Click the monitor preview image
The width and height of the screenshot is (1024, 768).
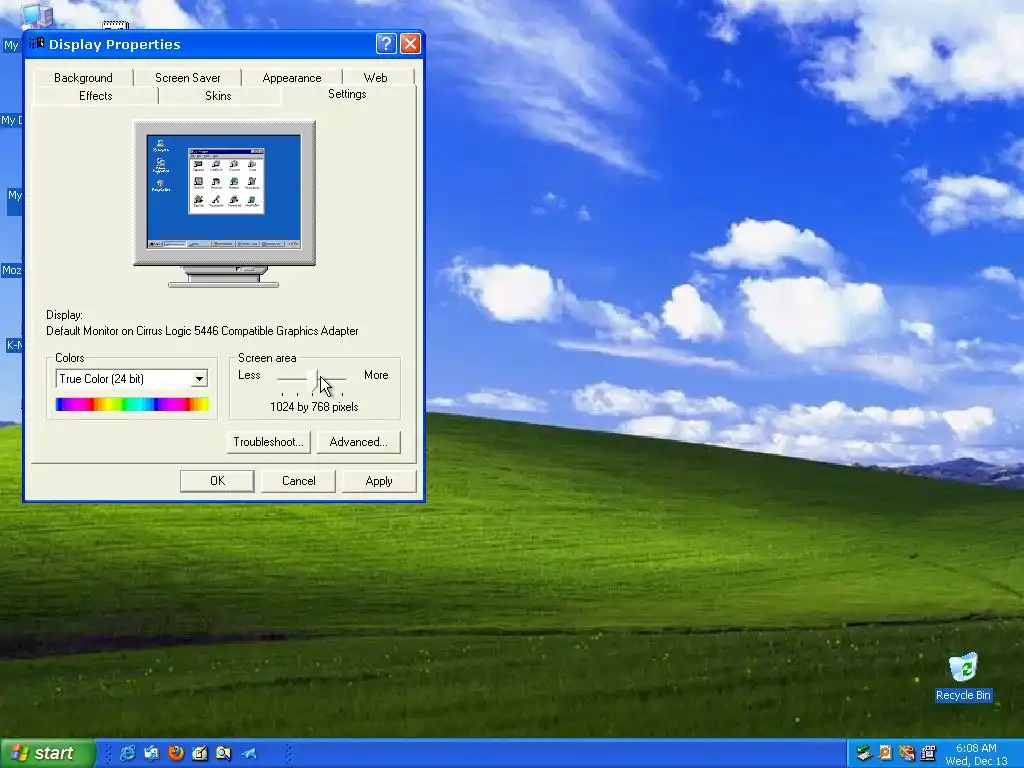click(x=225, y=204)
